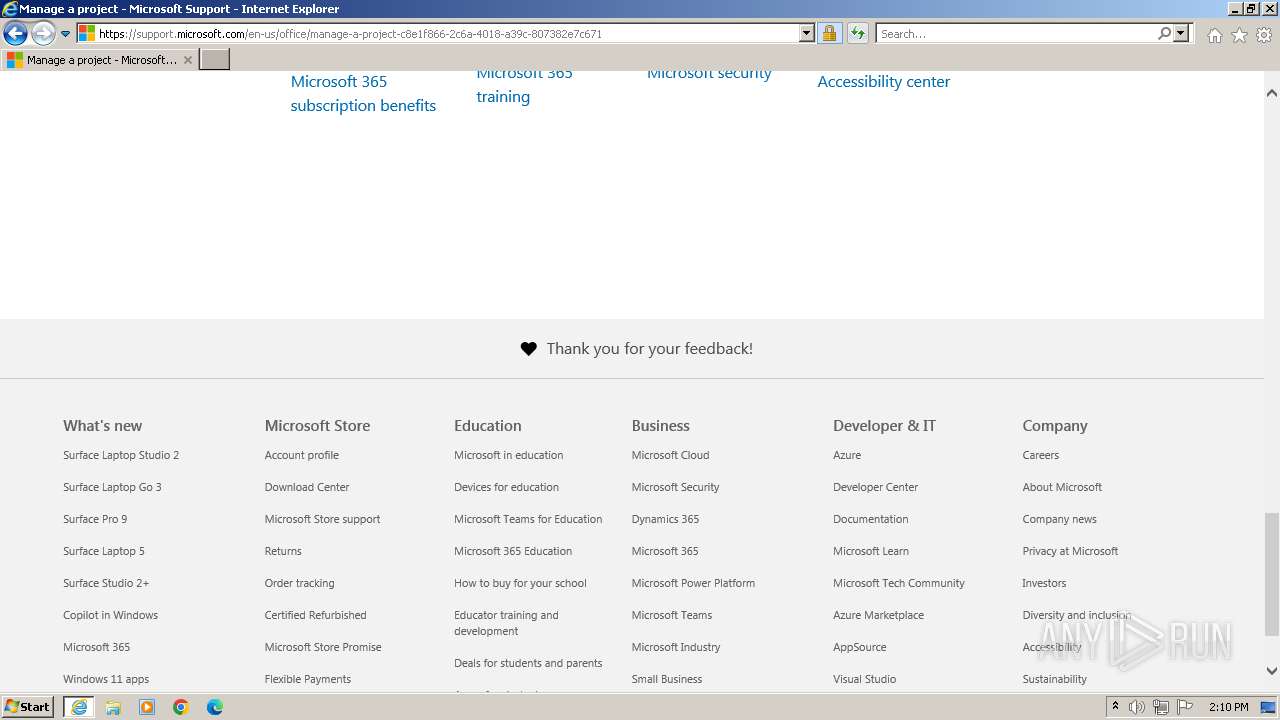
Task: Open the Microsoft Cloud link
Action: (x=670, y=455)
